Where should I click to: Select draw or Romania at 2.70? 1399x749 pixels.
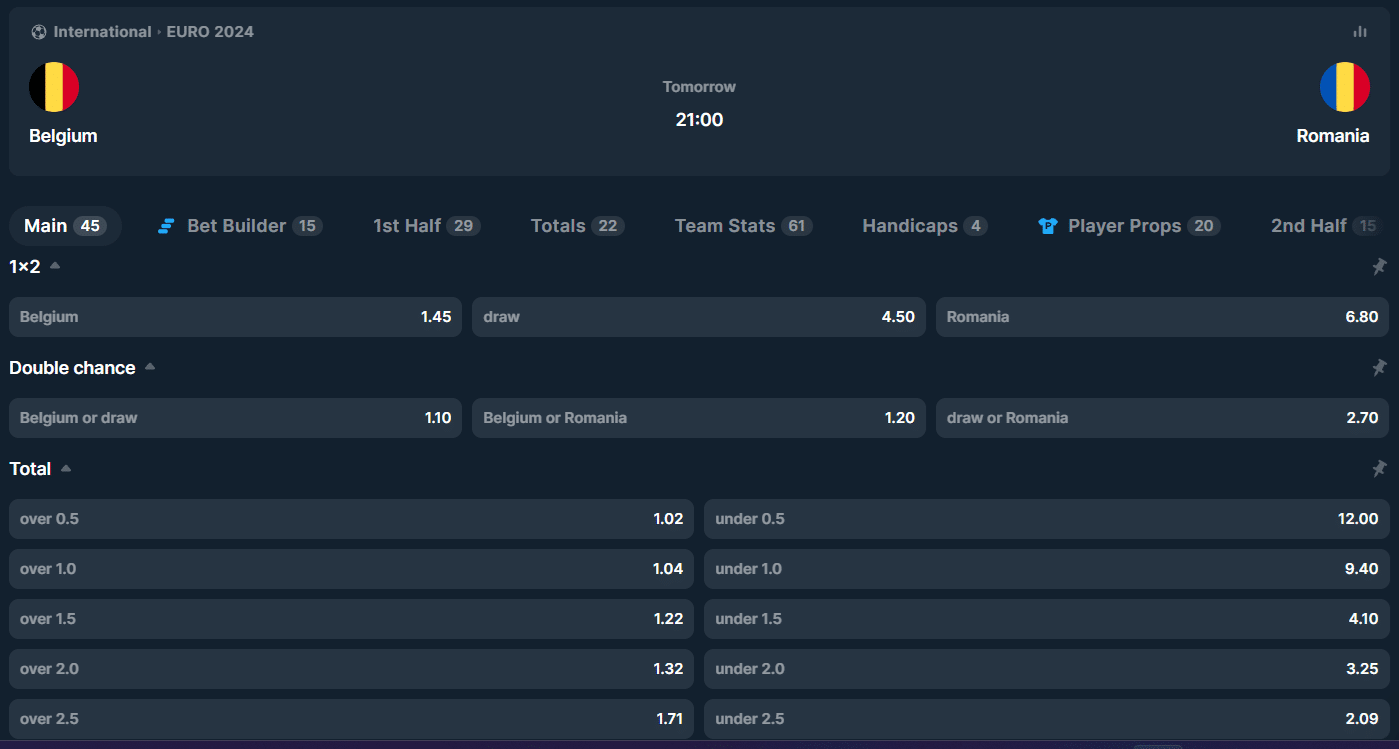pyautogui.click(x=1162, y=418)
